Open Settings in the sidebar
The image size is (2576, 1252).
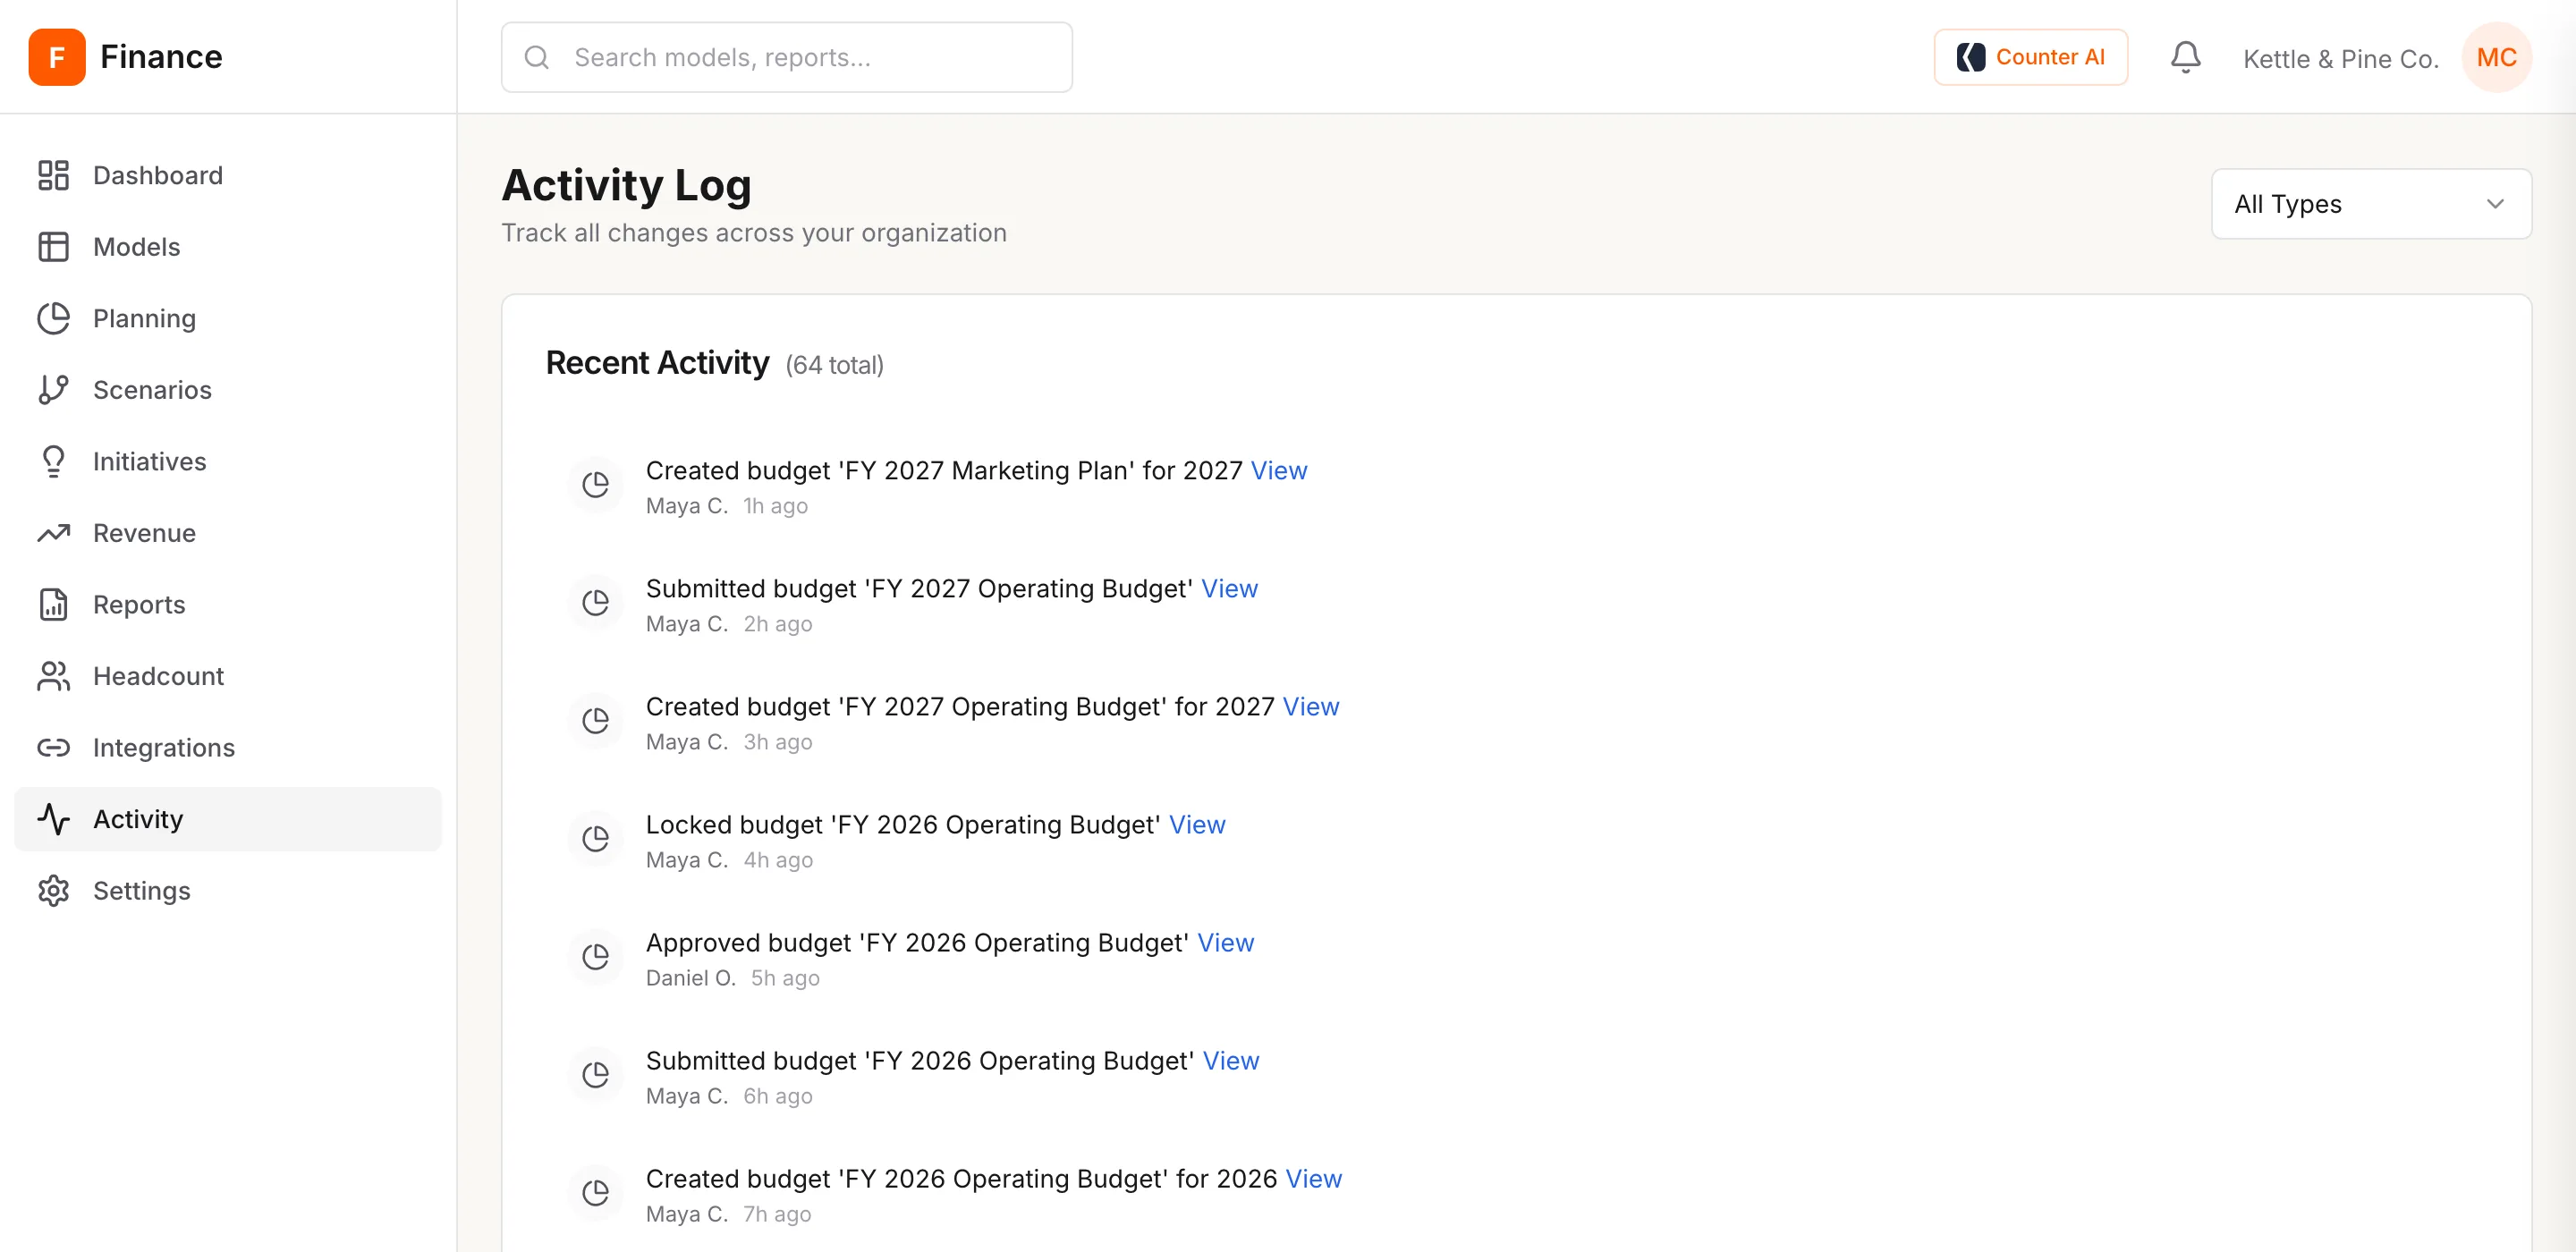(x=227, y=890)
